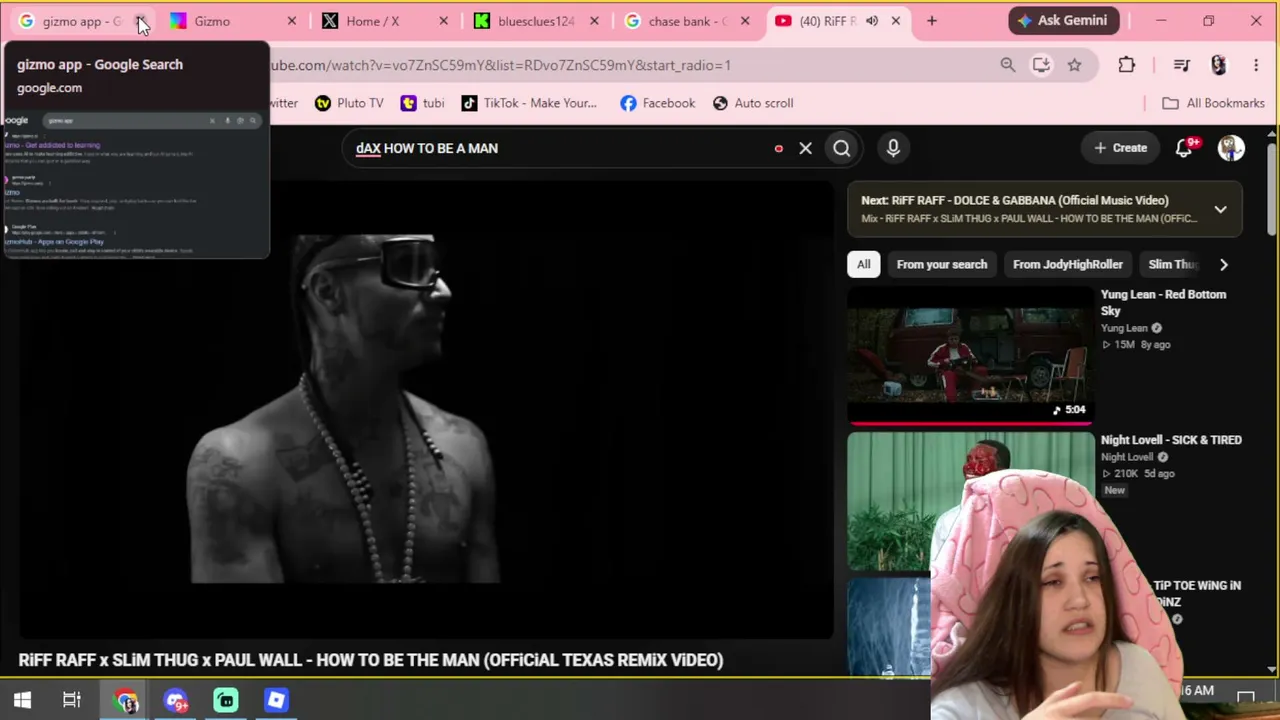Open the TikTok - Make Your bookmark
This screenshot has height=720, width=1280.
pyautogui.click(x=529, y=103)
